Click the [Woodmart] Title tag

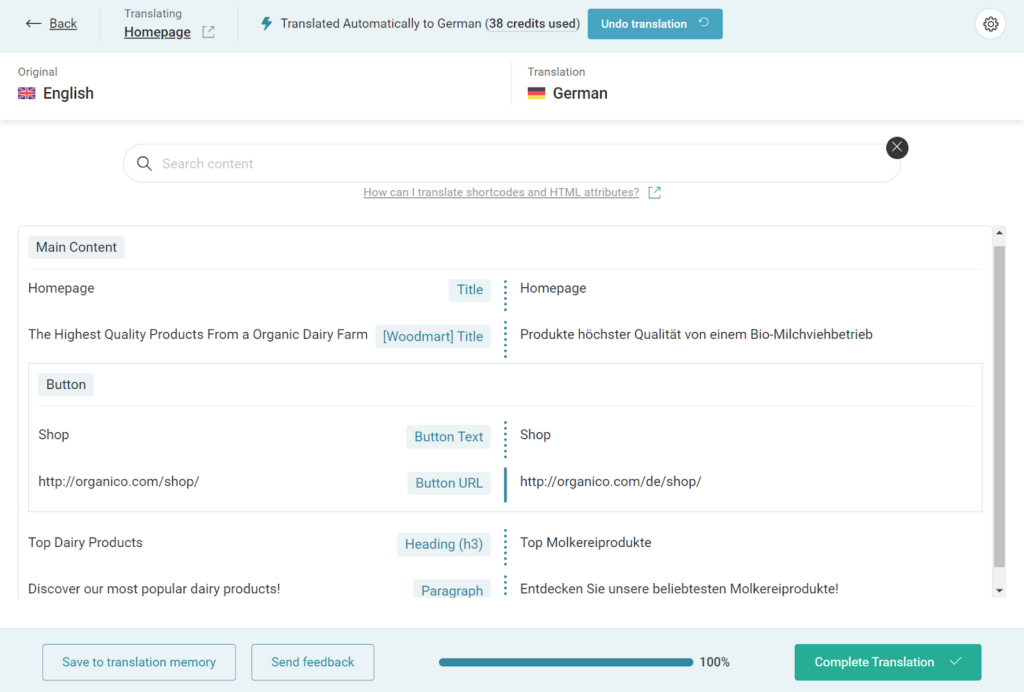pos(433,336)
